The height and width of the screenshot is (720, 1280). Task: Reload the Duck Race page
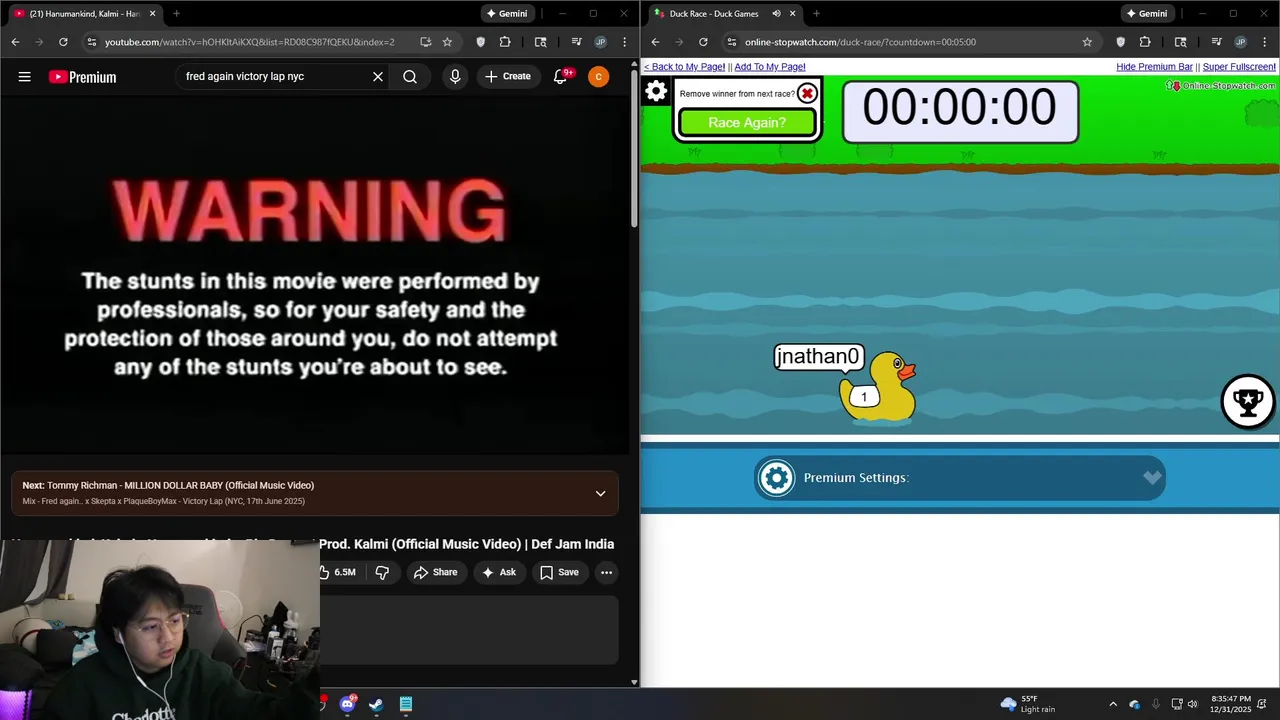(x=703, y=42)
